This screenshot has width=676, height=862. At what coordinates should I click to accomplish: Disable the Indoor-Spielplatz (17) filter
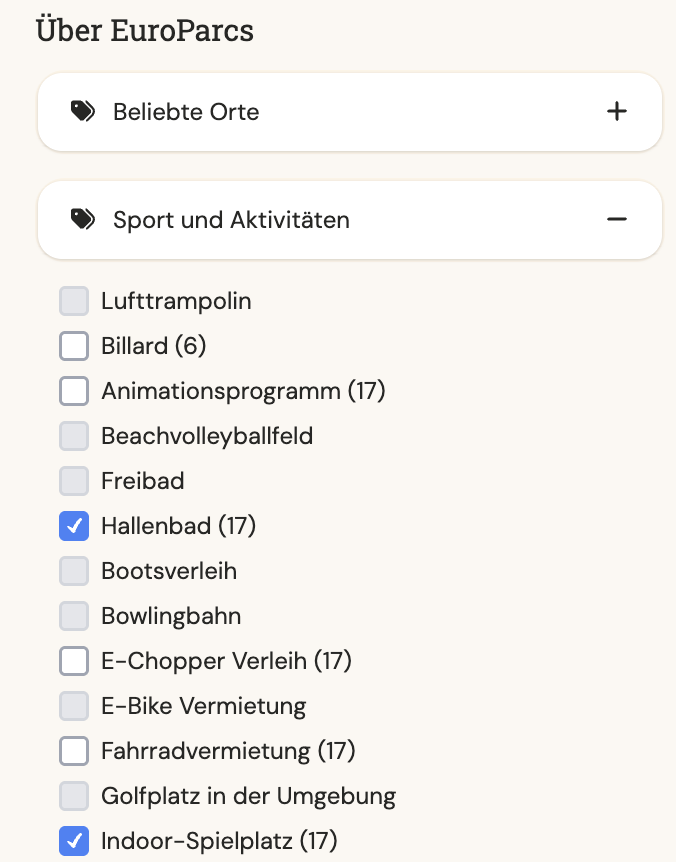(74, 841)
